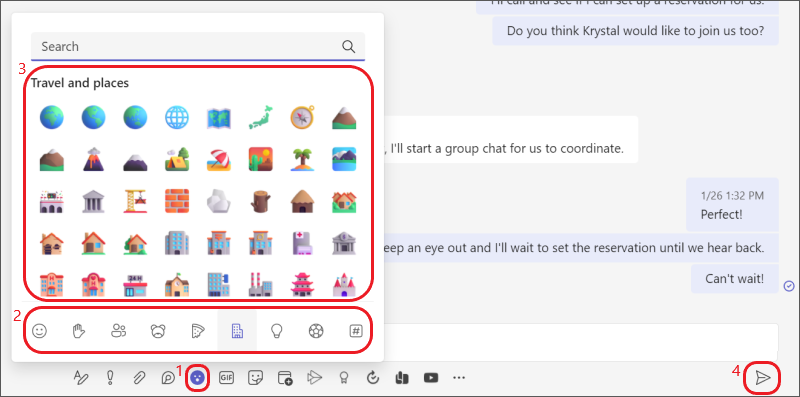This screenshot has height=397, width=800.
Task: Choose the stadium emoji
Action: click(52, 202)
